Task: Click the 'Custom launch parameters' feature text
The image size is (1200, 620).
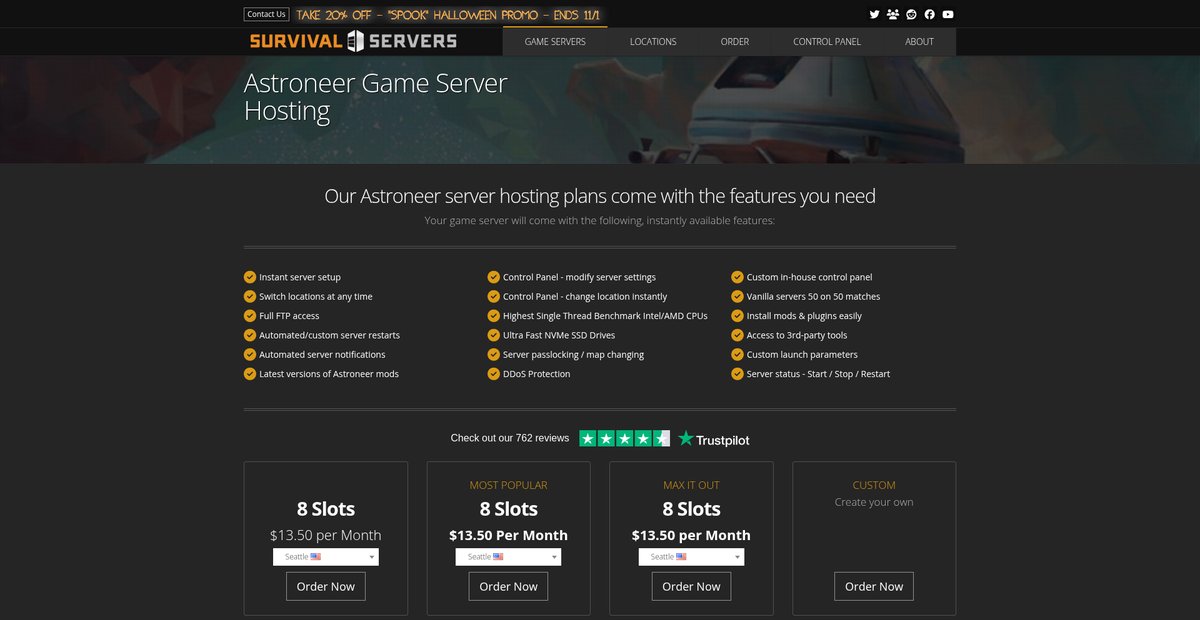Action: point(802,354)
